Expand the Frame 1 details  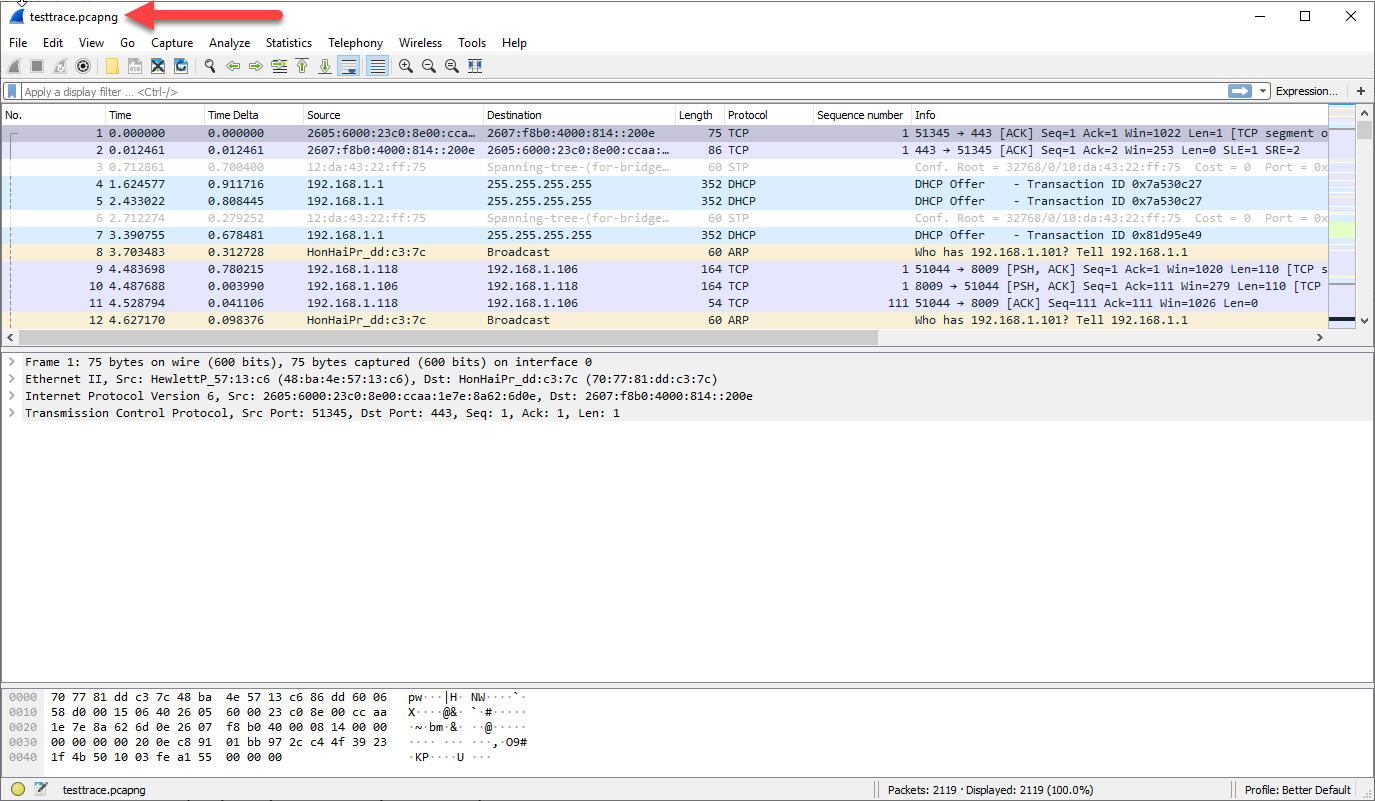tap(12, 361)
